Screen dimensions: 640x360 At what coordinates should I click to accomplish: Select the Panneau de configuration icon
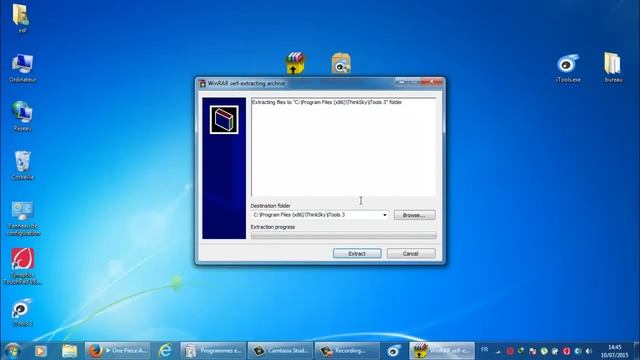[23, 218]
